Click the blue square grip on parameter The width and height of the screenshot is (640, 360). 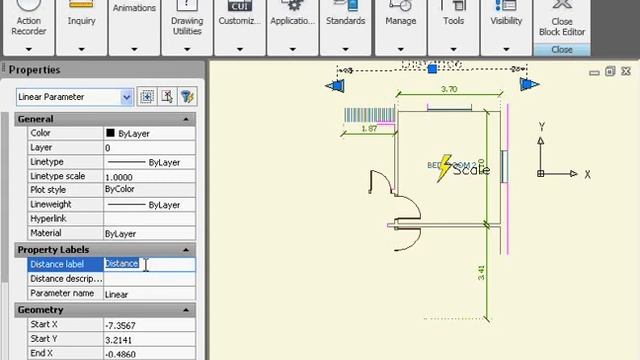click(432, 69)
